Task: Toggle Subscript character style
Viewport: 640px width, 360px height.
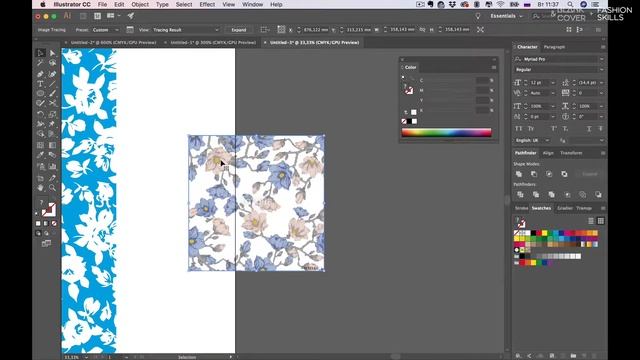Action: click(x=565, y=129)
